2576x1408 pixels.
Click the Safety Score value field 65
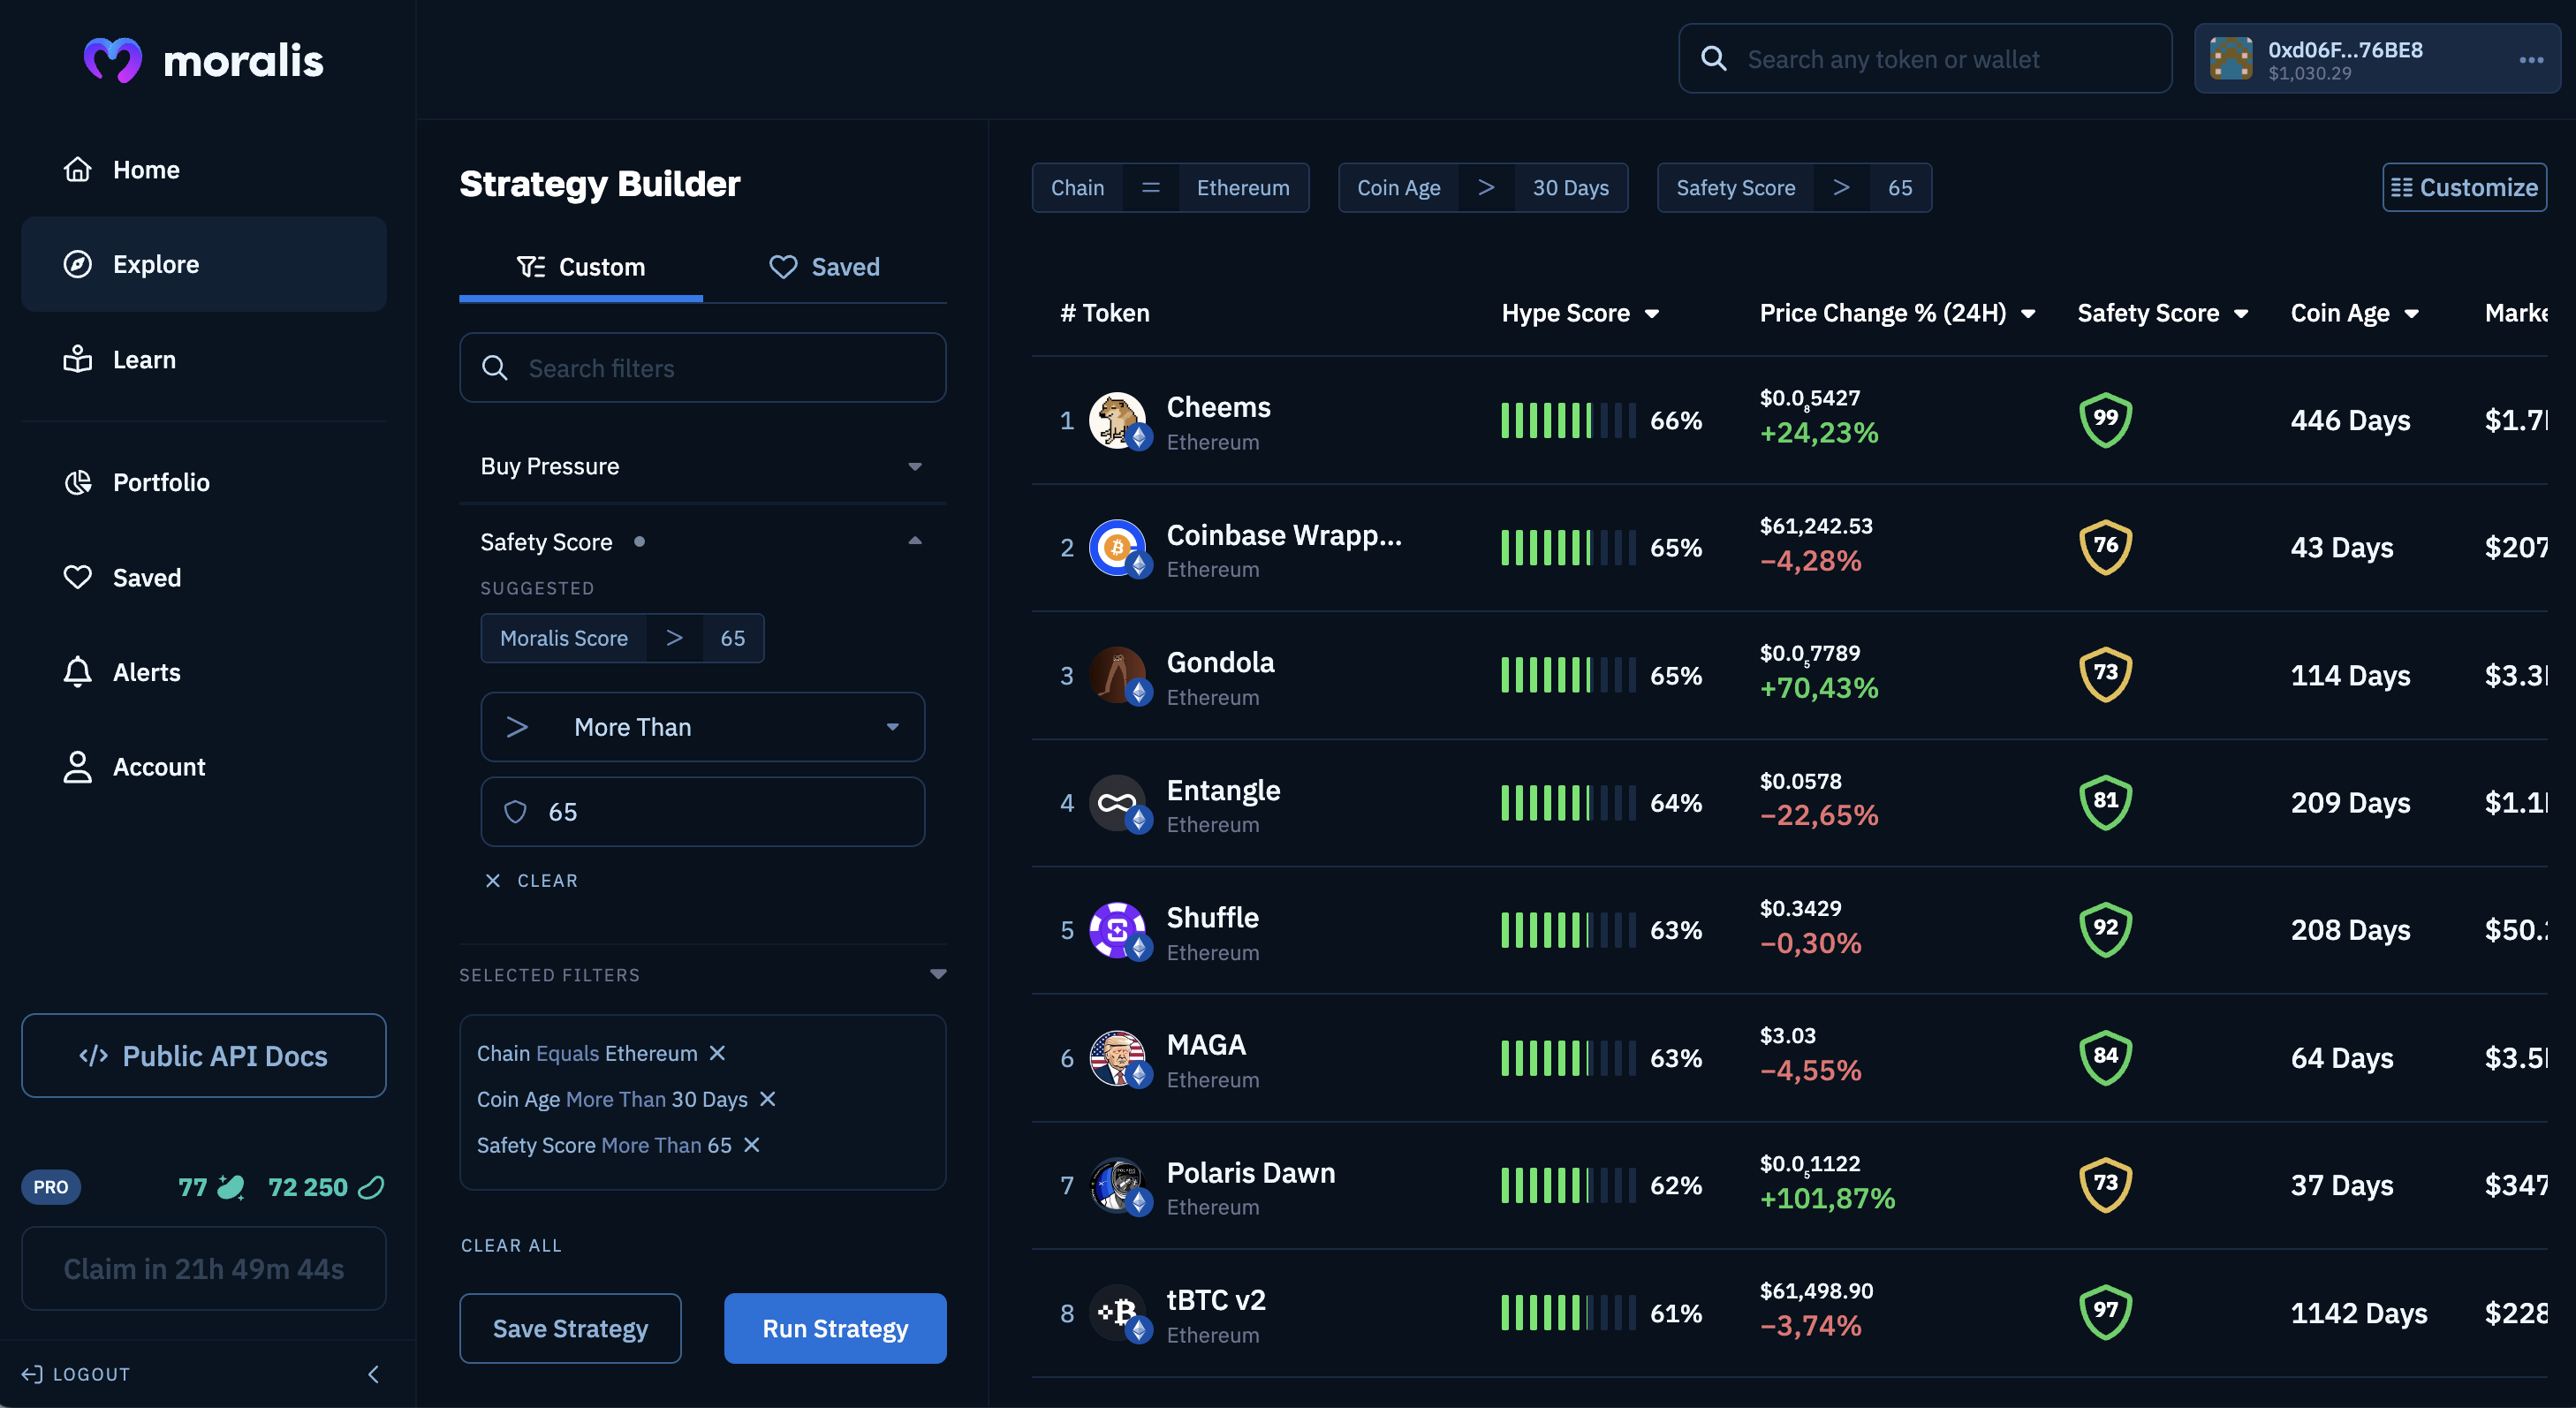(703, 812)
